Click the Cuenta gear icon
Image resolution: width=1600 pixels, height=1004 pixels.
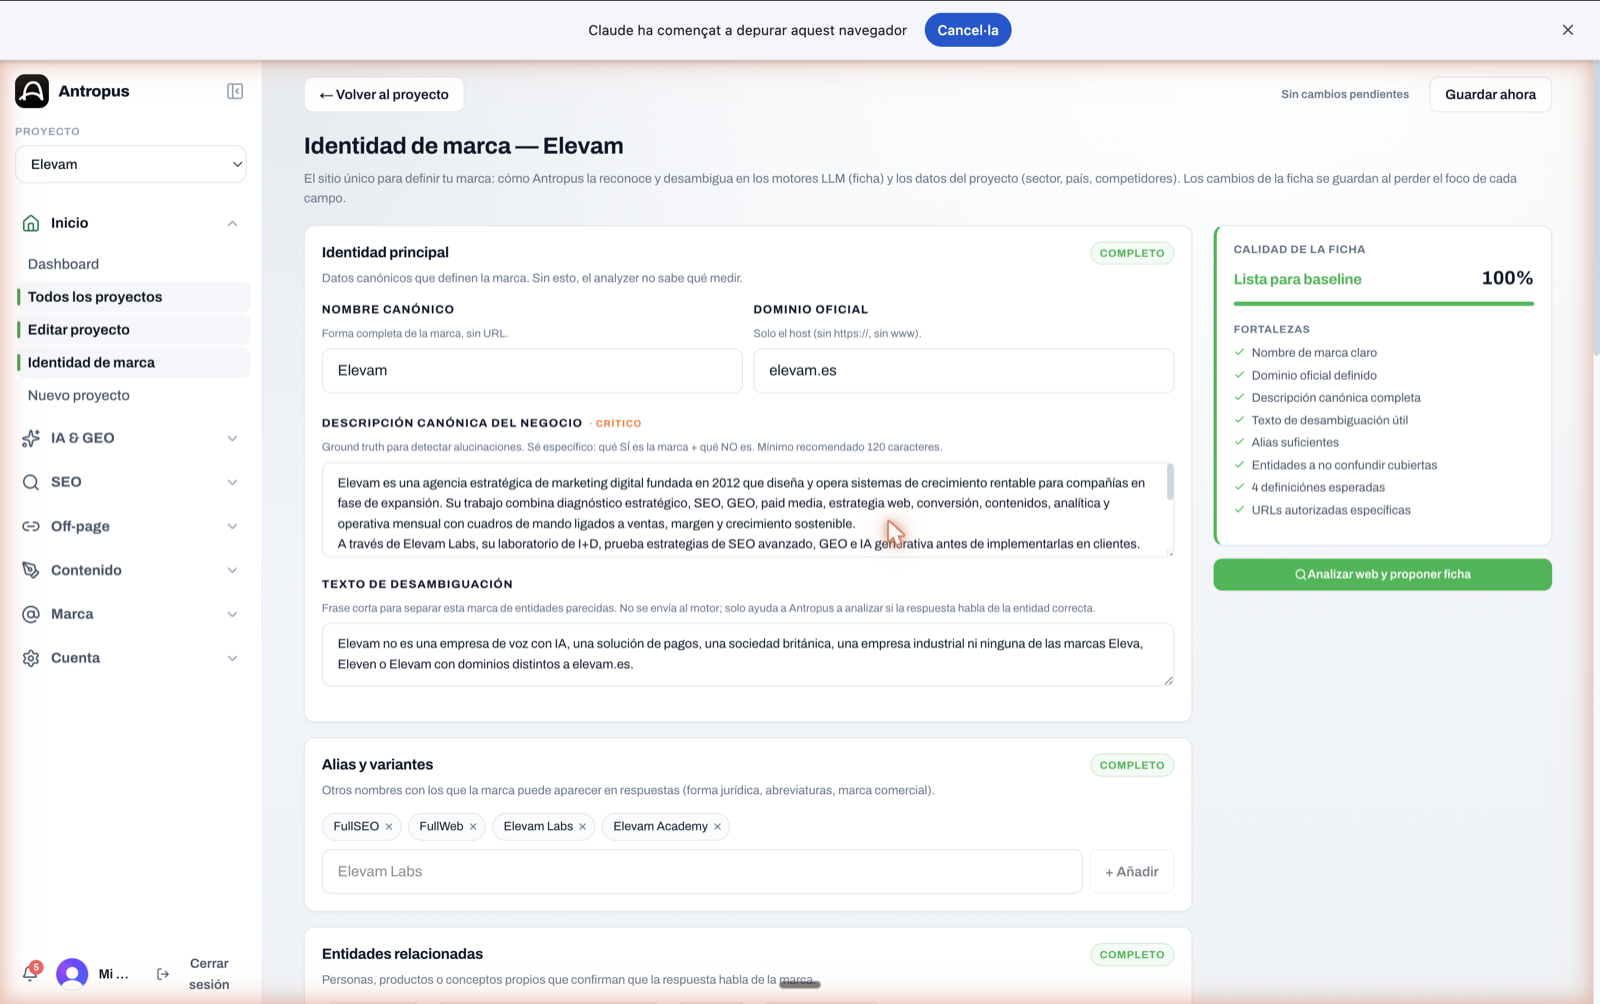tap(31, 658)
